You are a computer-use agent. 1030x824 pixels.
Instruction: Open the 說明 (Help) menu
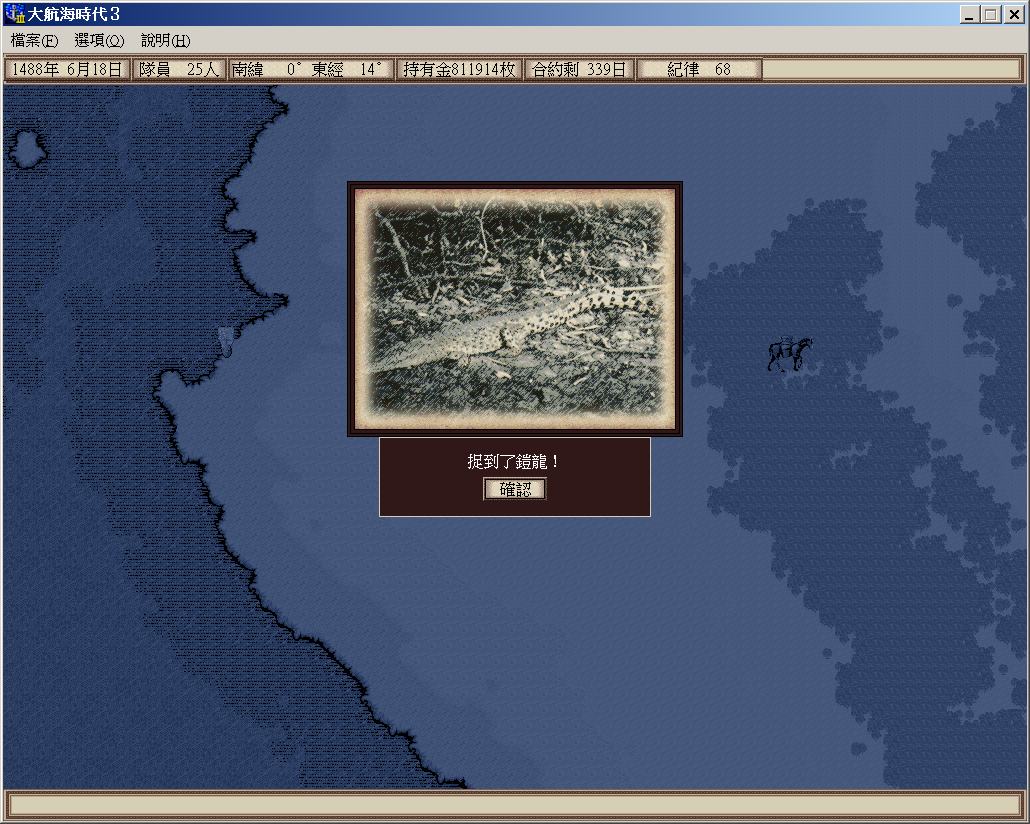tap(165, 41)
